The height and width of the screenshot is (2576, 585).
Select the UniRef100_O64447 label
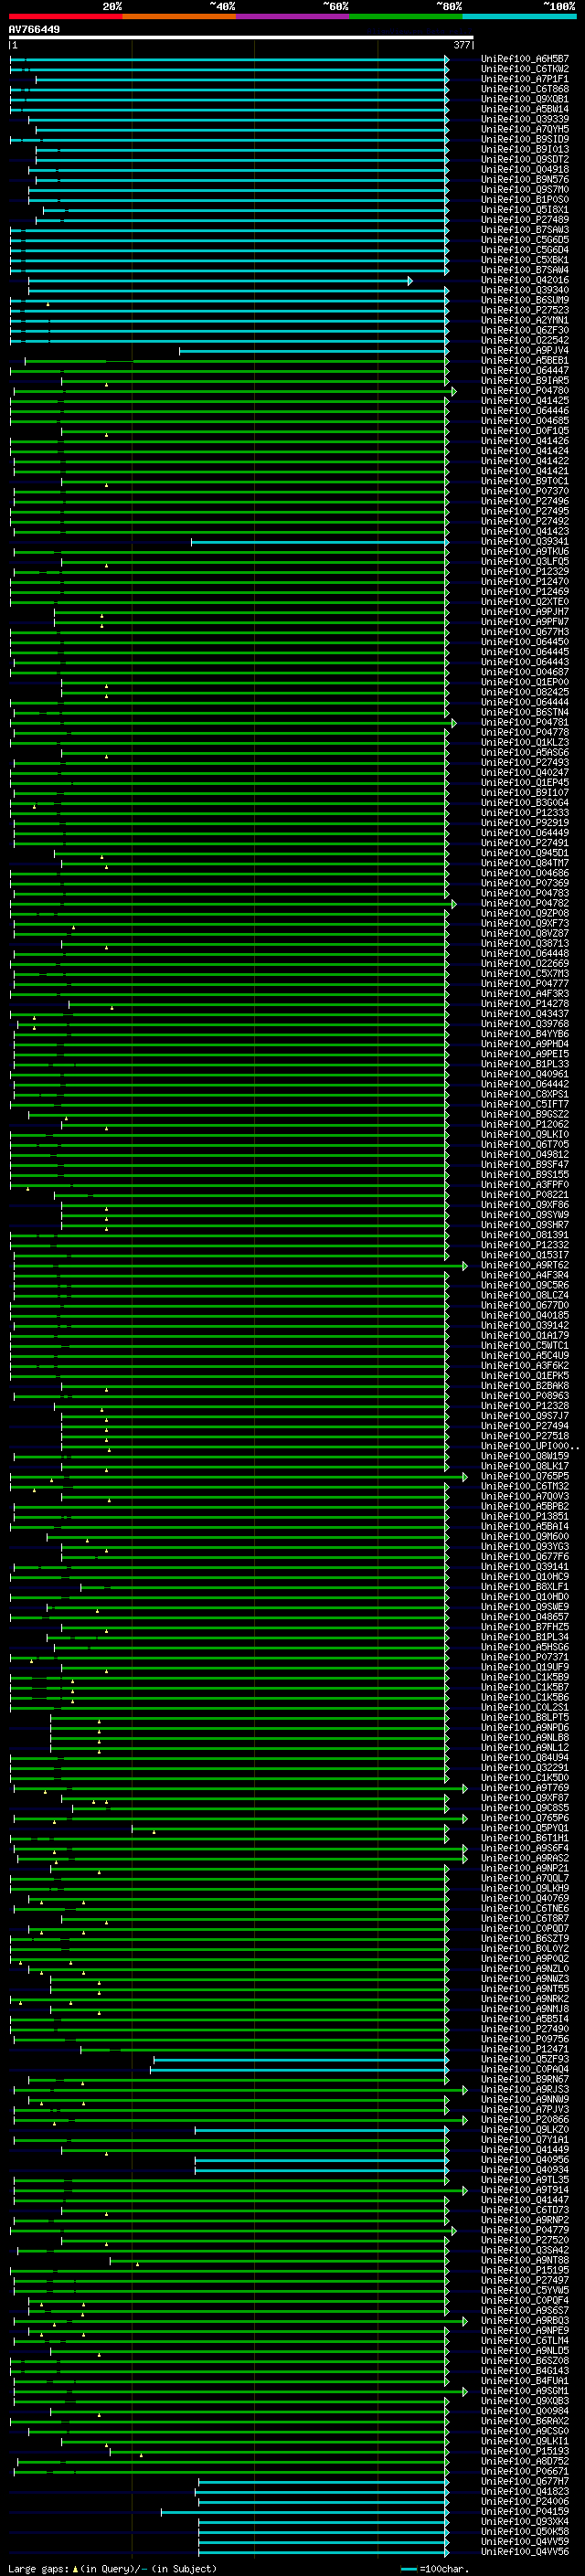[x=525, y=370]
